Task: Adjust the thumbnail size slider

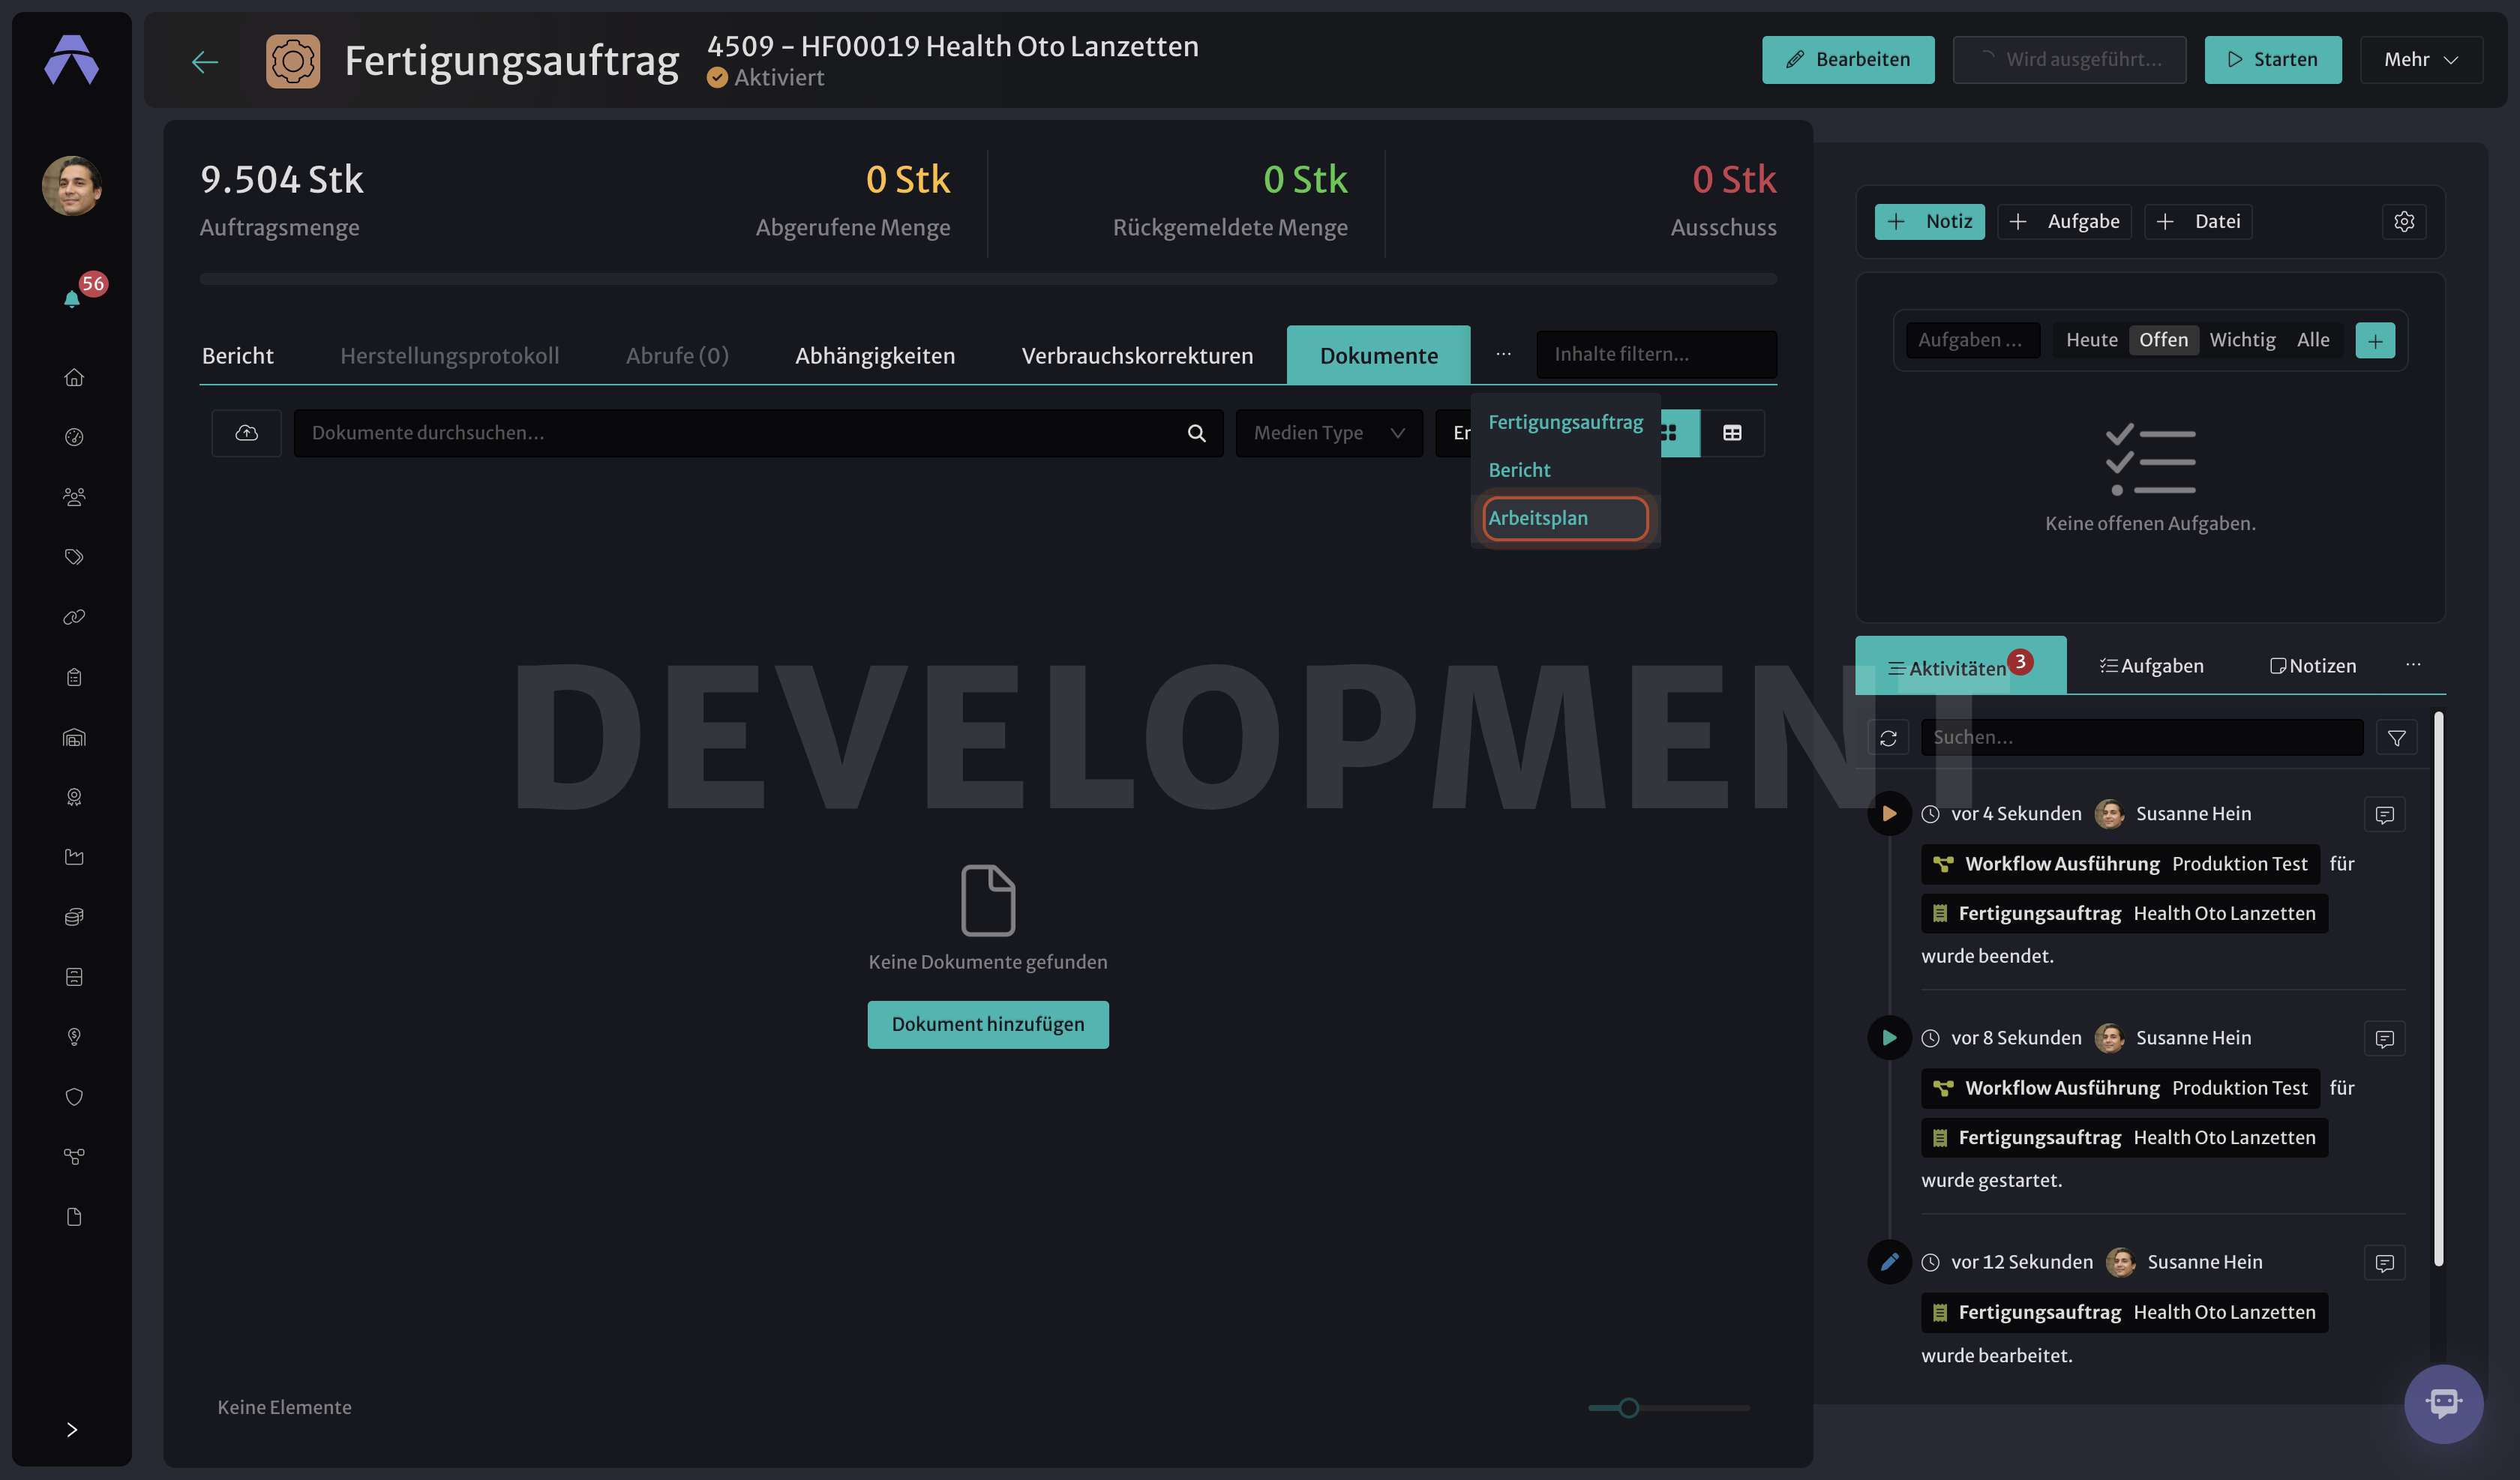Action: [x=1629, y=1408]
